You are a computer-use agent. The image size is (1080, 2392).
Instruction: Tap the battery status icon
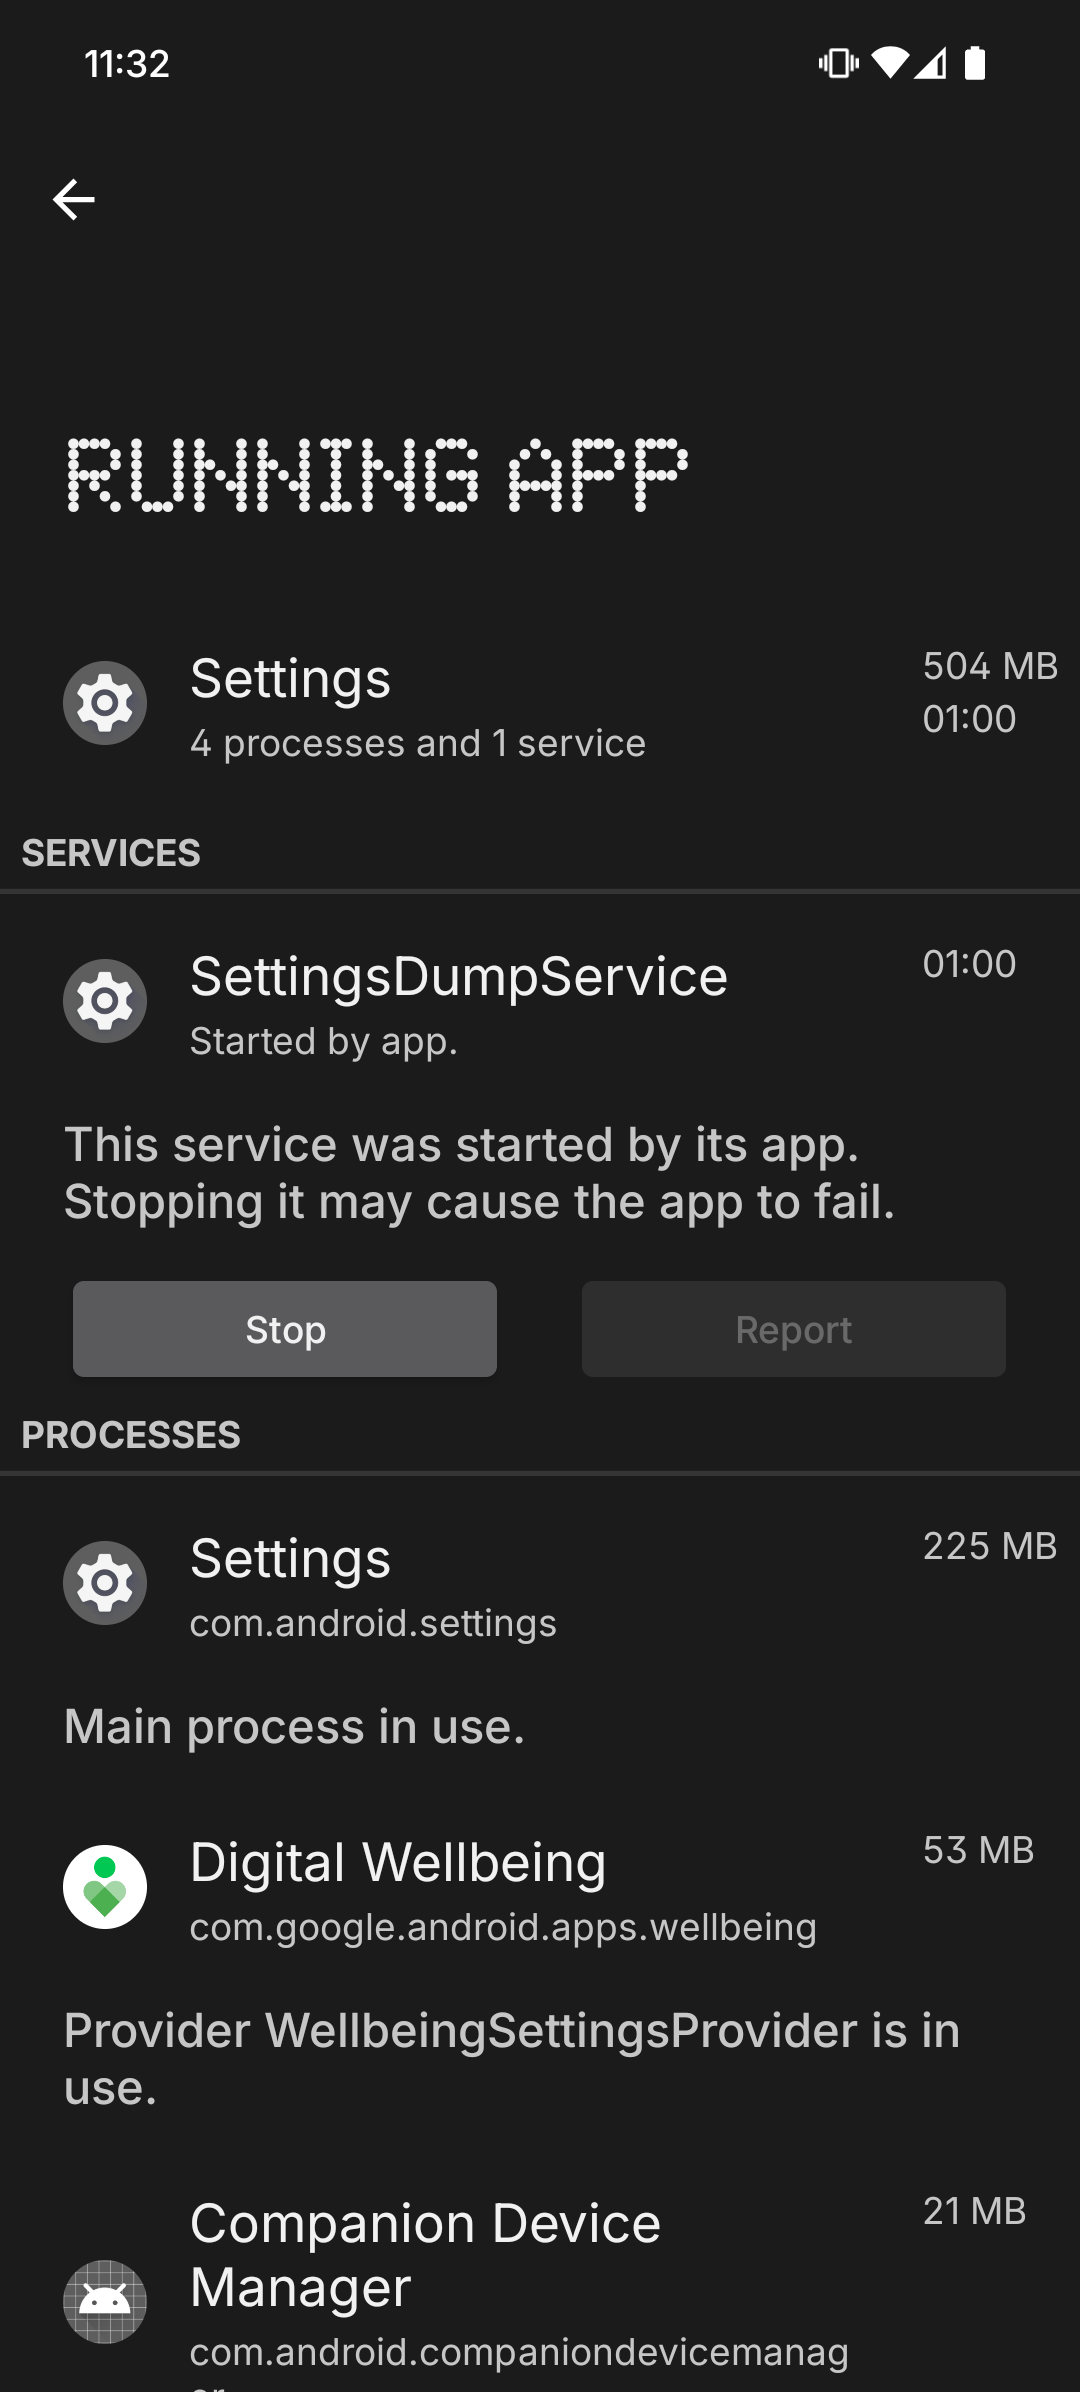click(975, 64)
